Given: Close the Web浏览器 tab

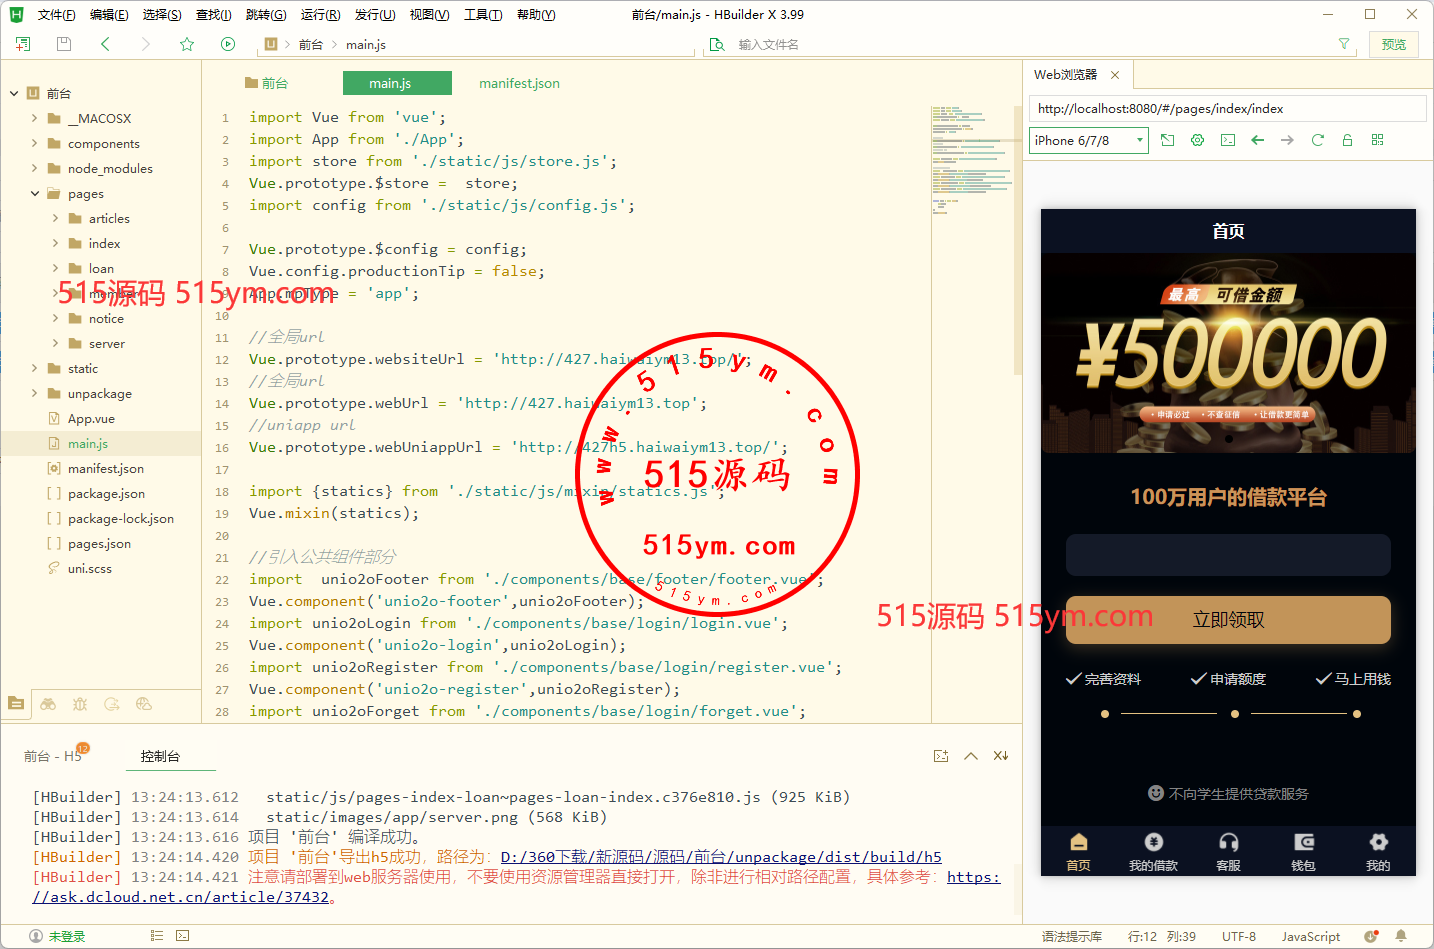Looking at the screenshot, I should tap(1115, 75).
